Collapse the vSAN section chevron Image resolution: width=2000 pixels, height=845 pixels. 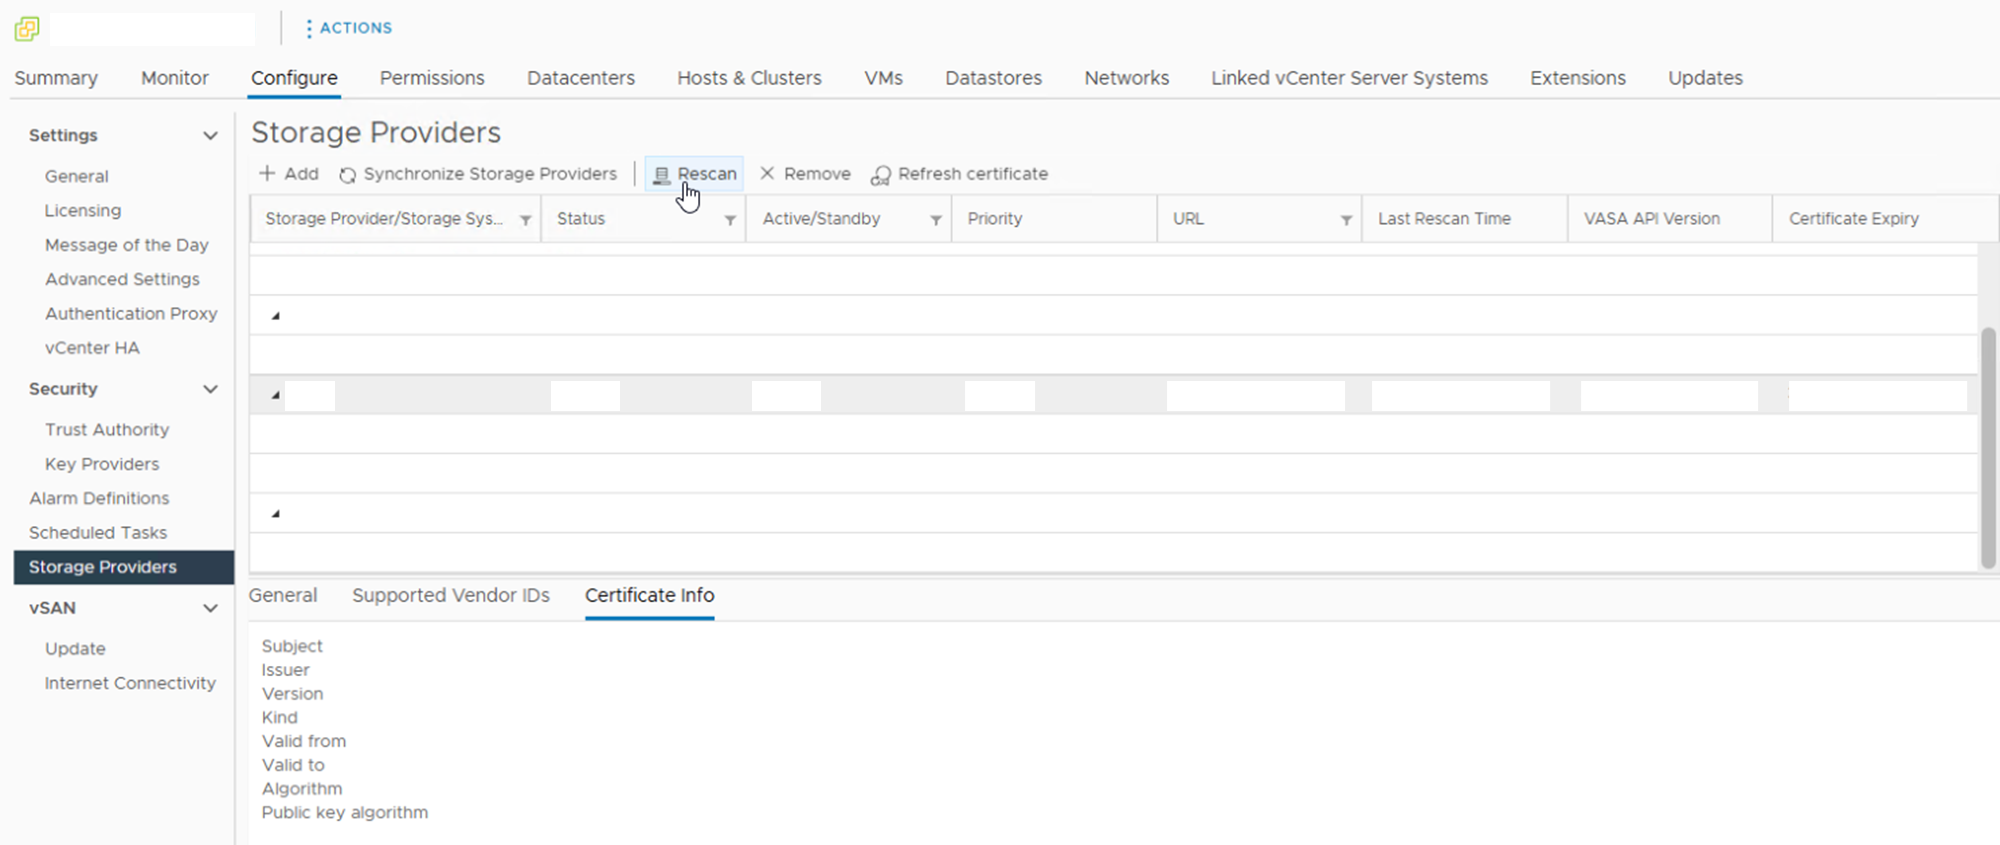tap(210, 608)
